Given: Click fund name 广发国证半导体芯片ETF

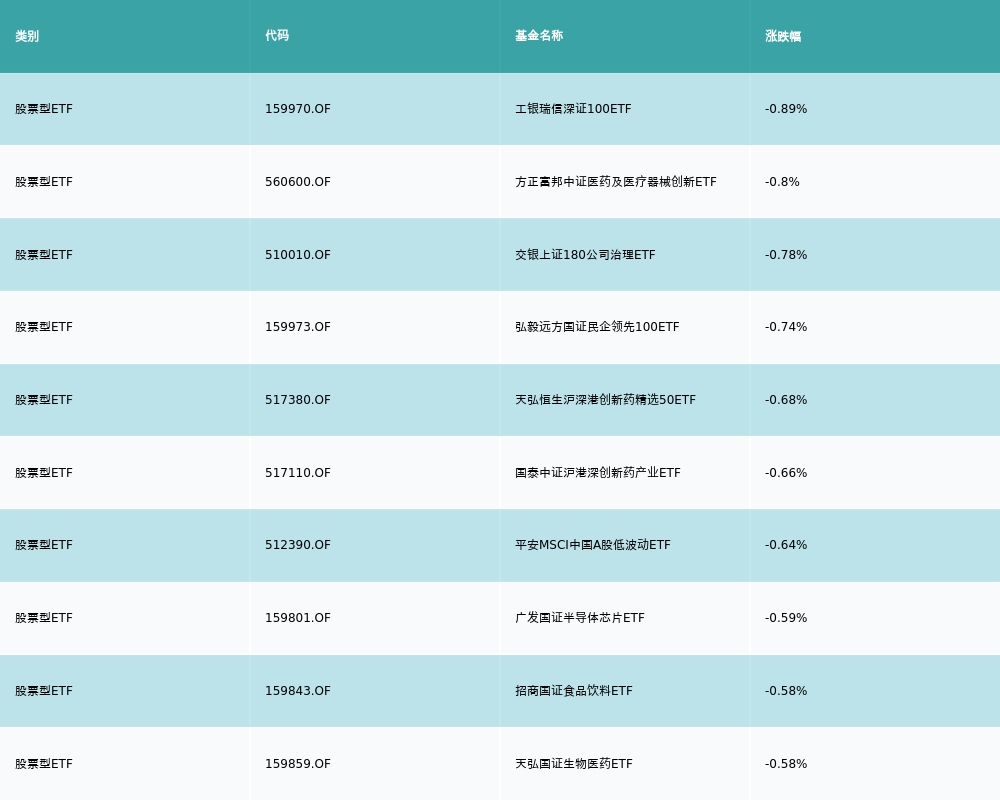Looking at the screenshot, I should [x=580, y=618].
